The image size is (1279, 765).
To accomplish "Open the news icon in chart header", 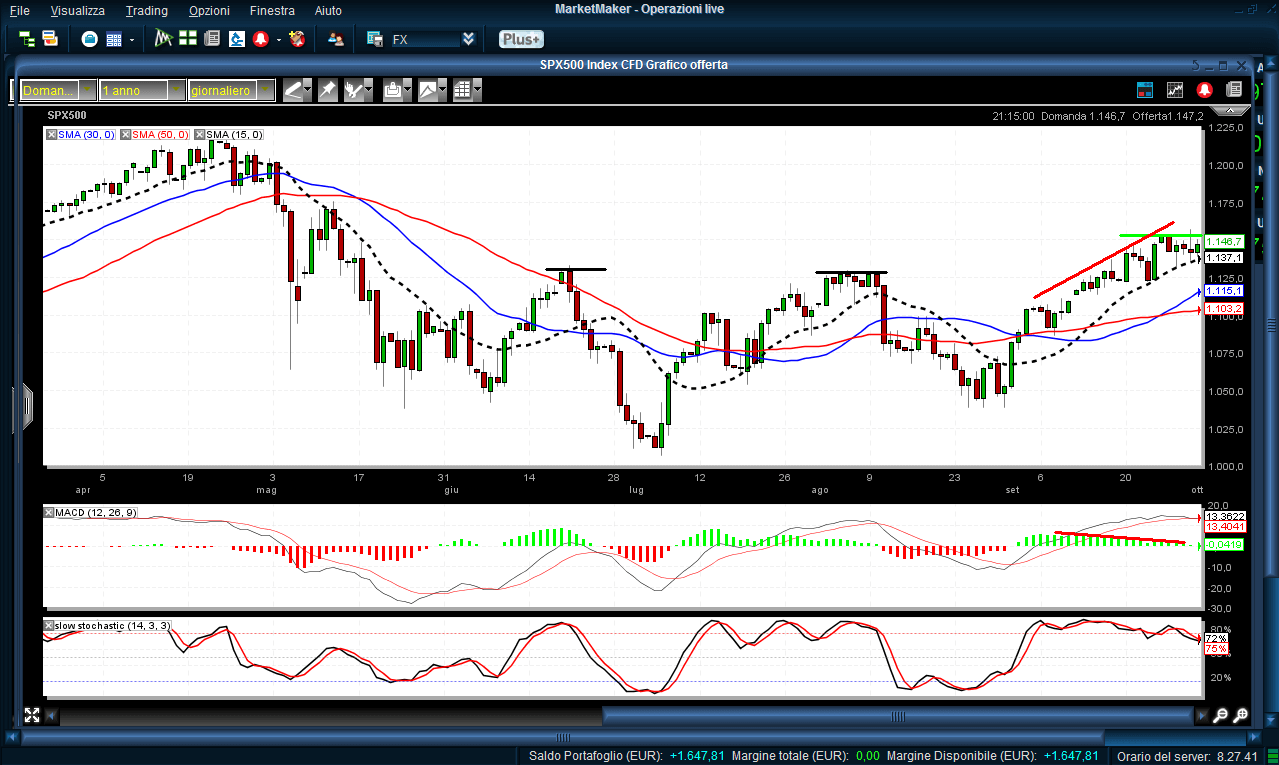I will pyautogui.click(x=1234, y=90).
